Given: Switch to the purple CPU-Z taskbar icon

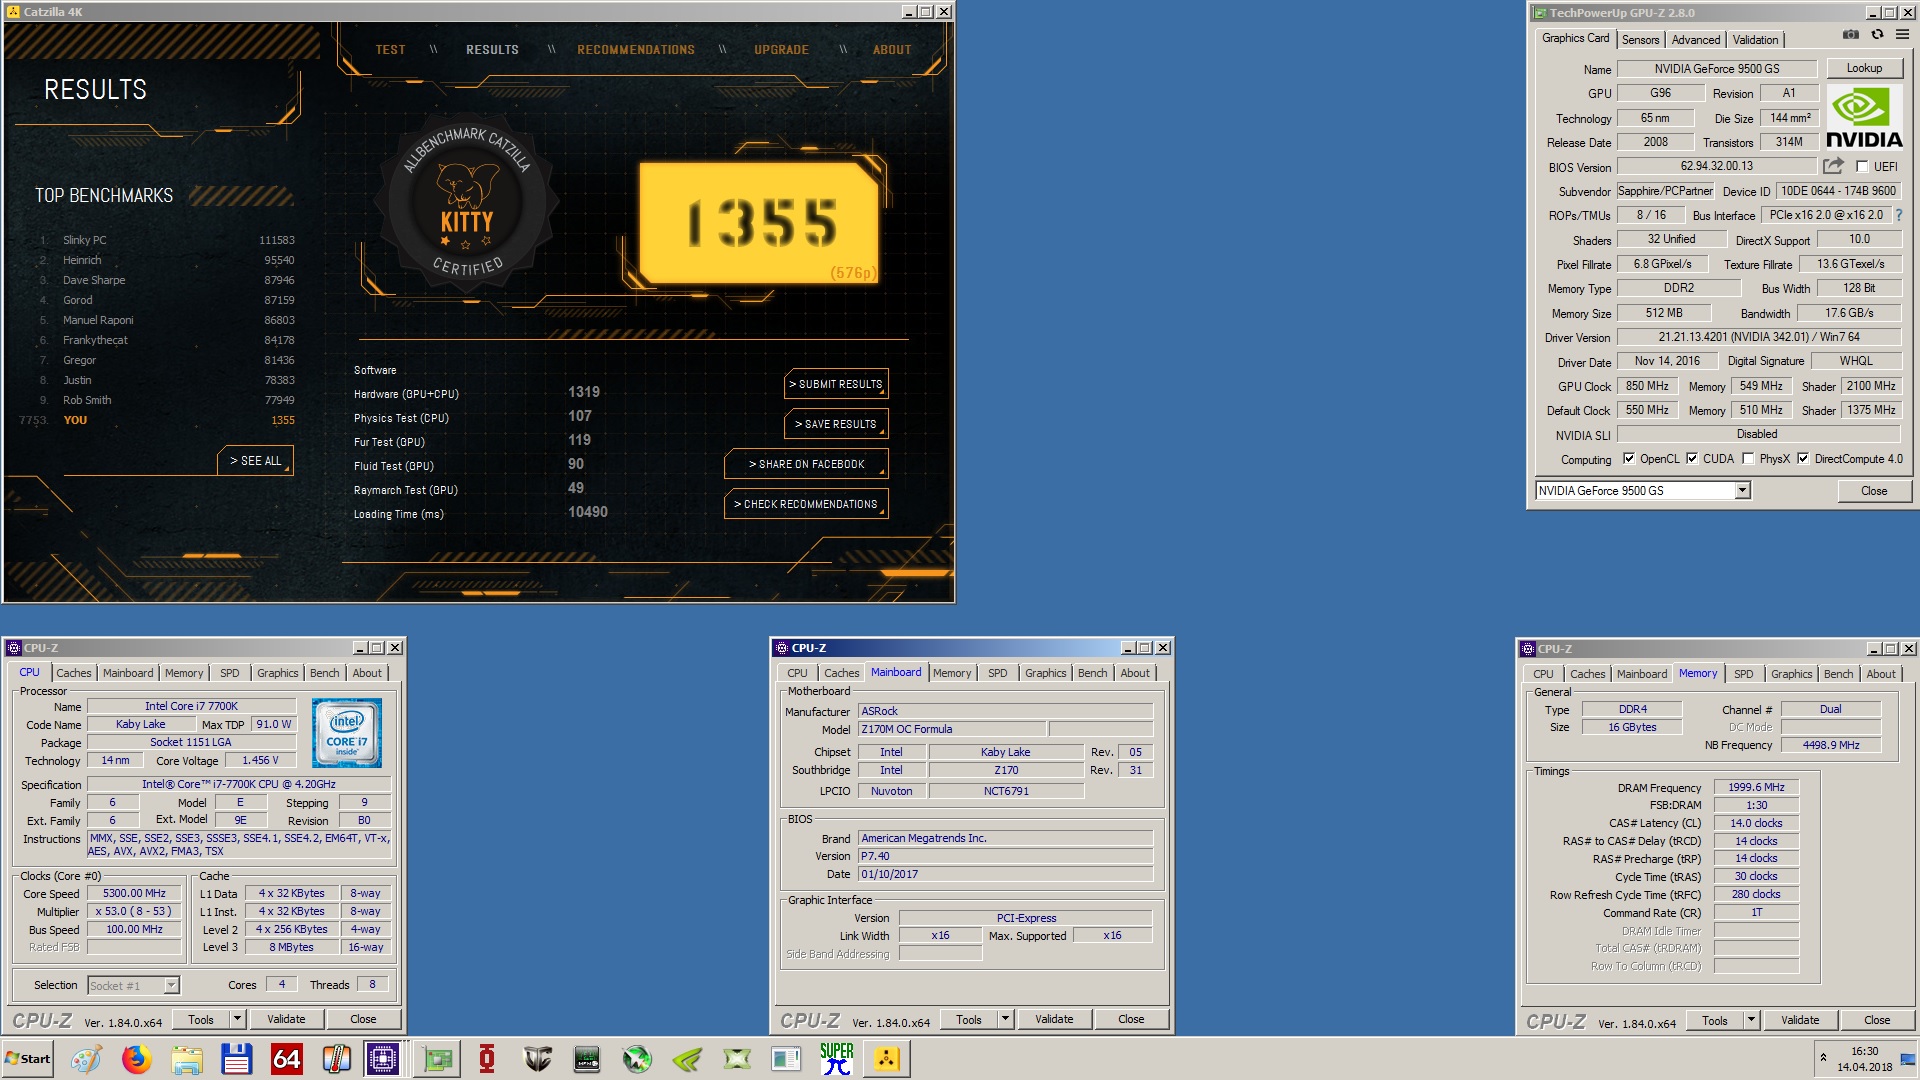Looking at the screenshot, I should tap(383, 1059).
